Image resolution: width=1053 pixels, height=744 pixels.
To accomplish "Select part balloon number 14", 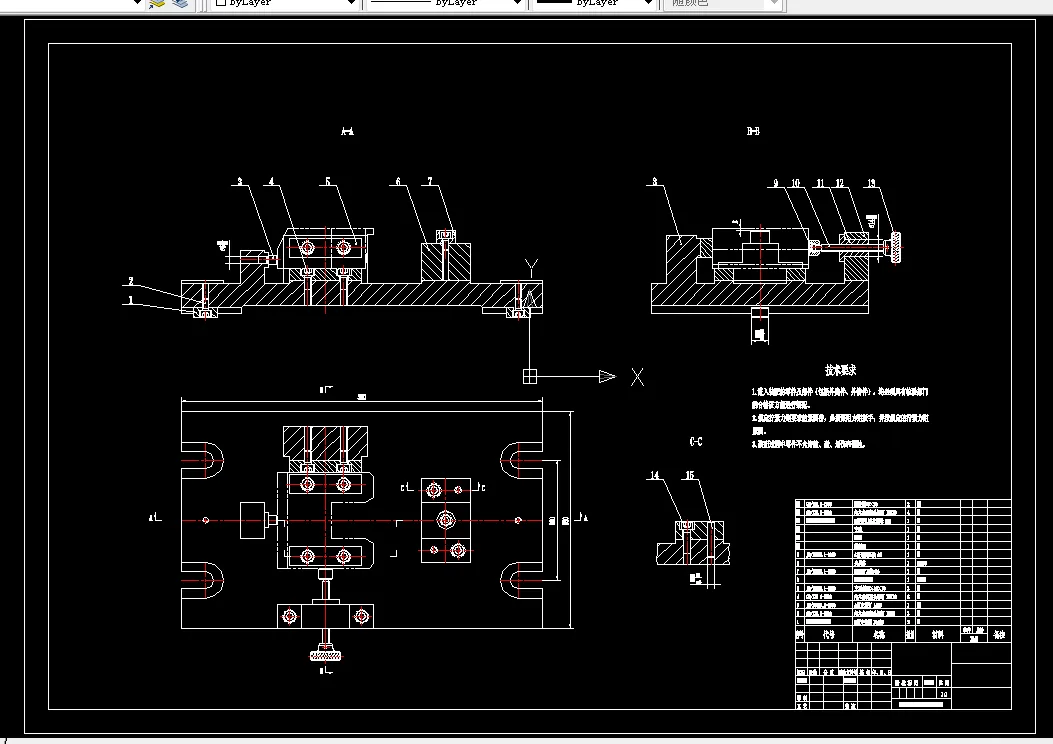I will (x=655, y=475).
